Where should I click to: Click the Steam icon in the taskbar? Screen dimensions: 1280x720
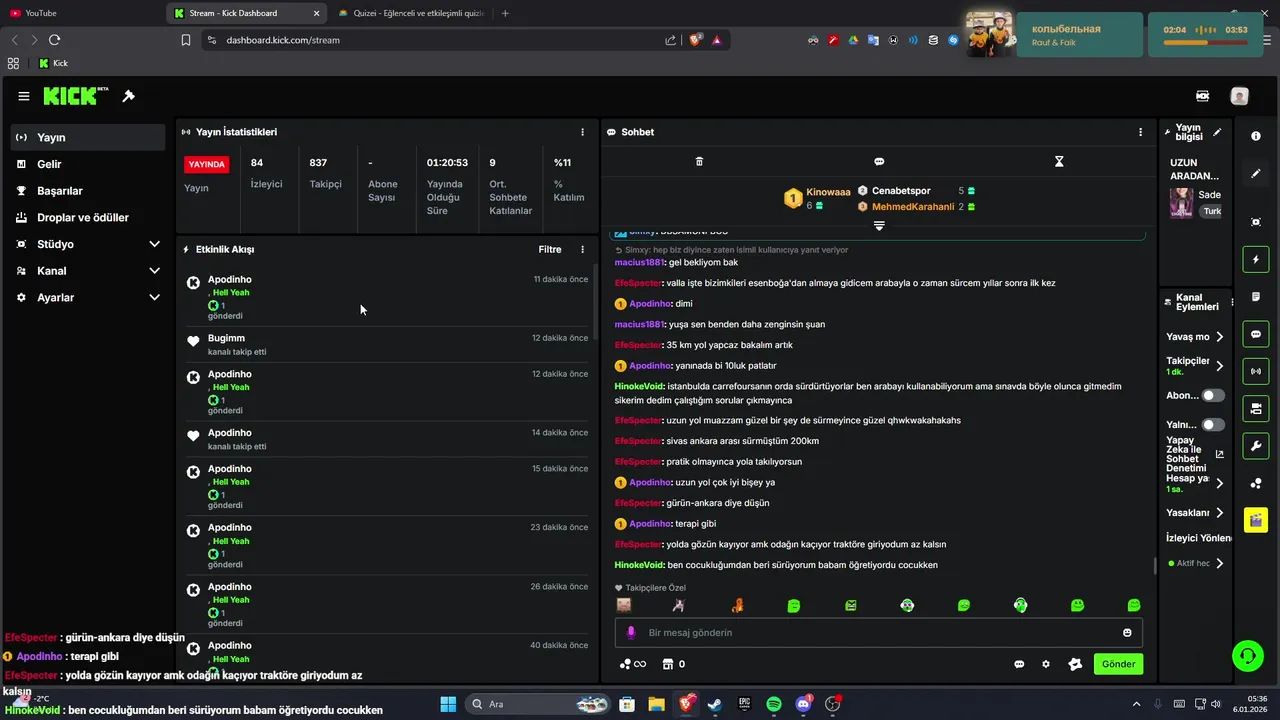[714, 704]
